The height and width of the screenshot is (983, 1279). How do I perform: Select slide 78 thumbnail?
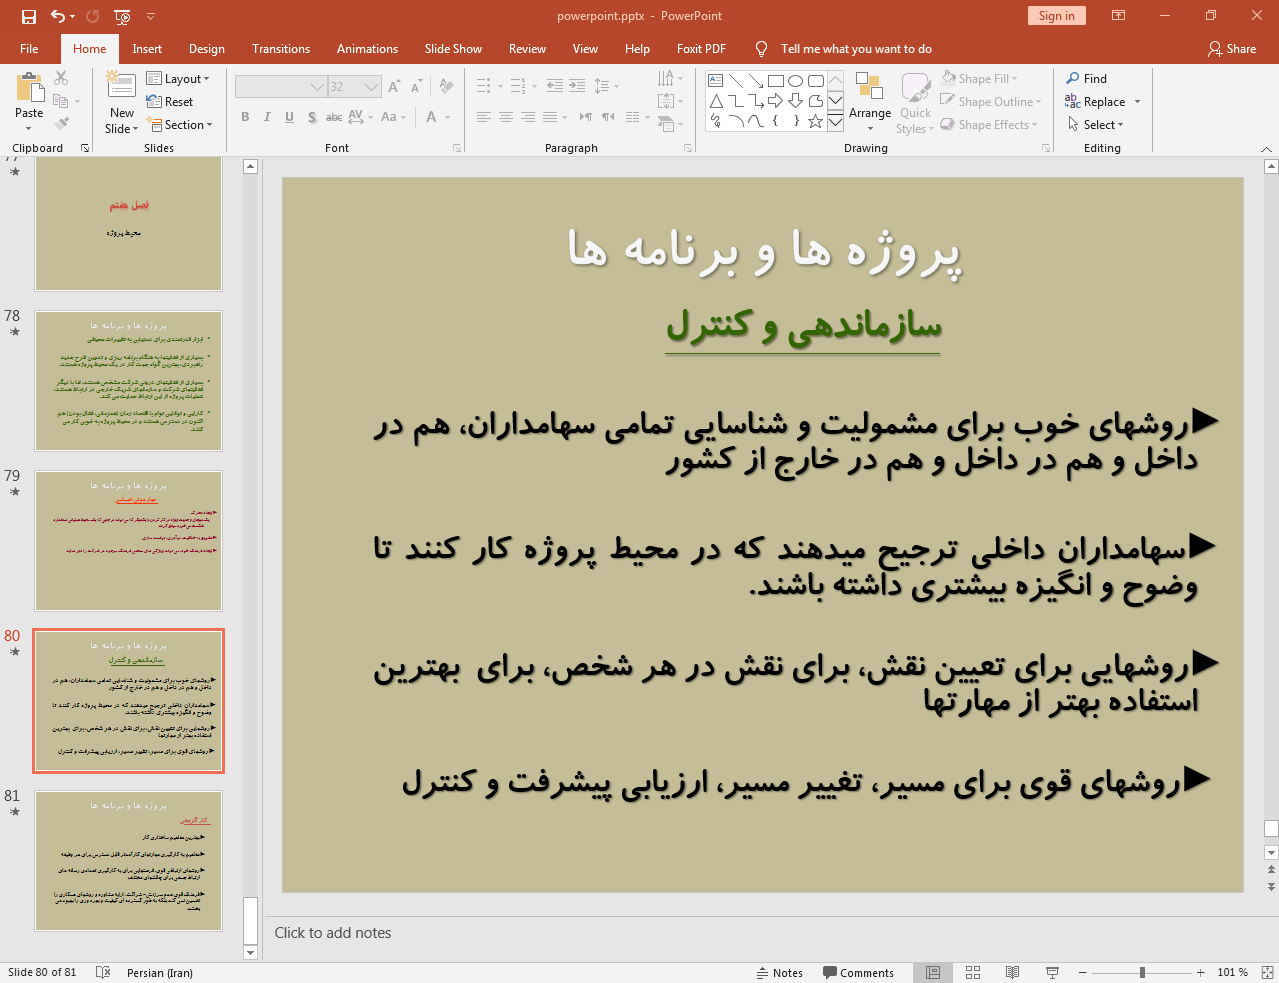[x=129, y=380]
